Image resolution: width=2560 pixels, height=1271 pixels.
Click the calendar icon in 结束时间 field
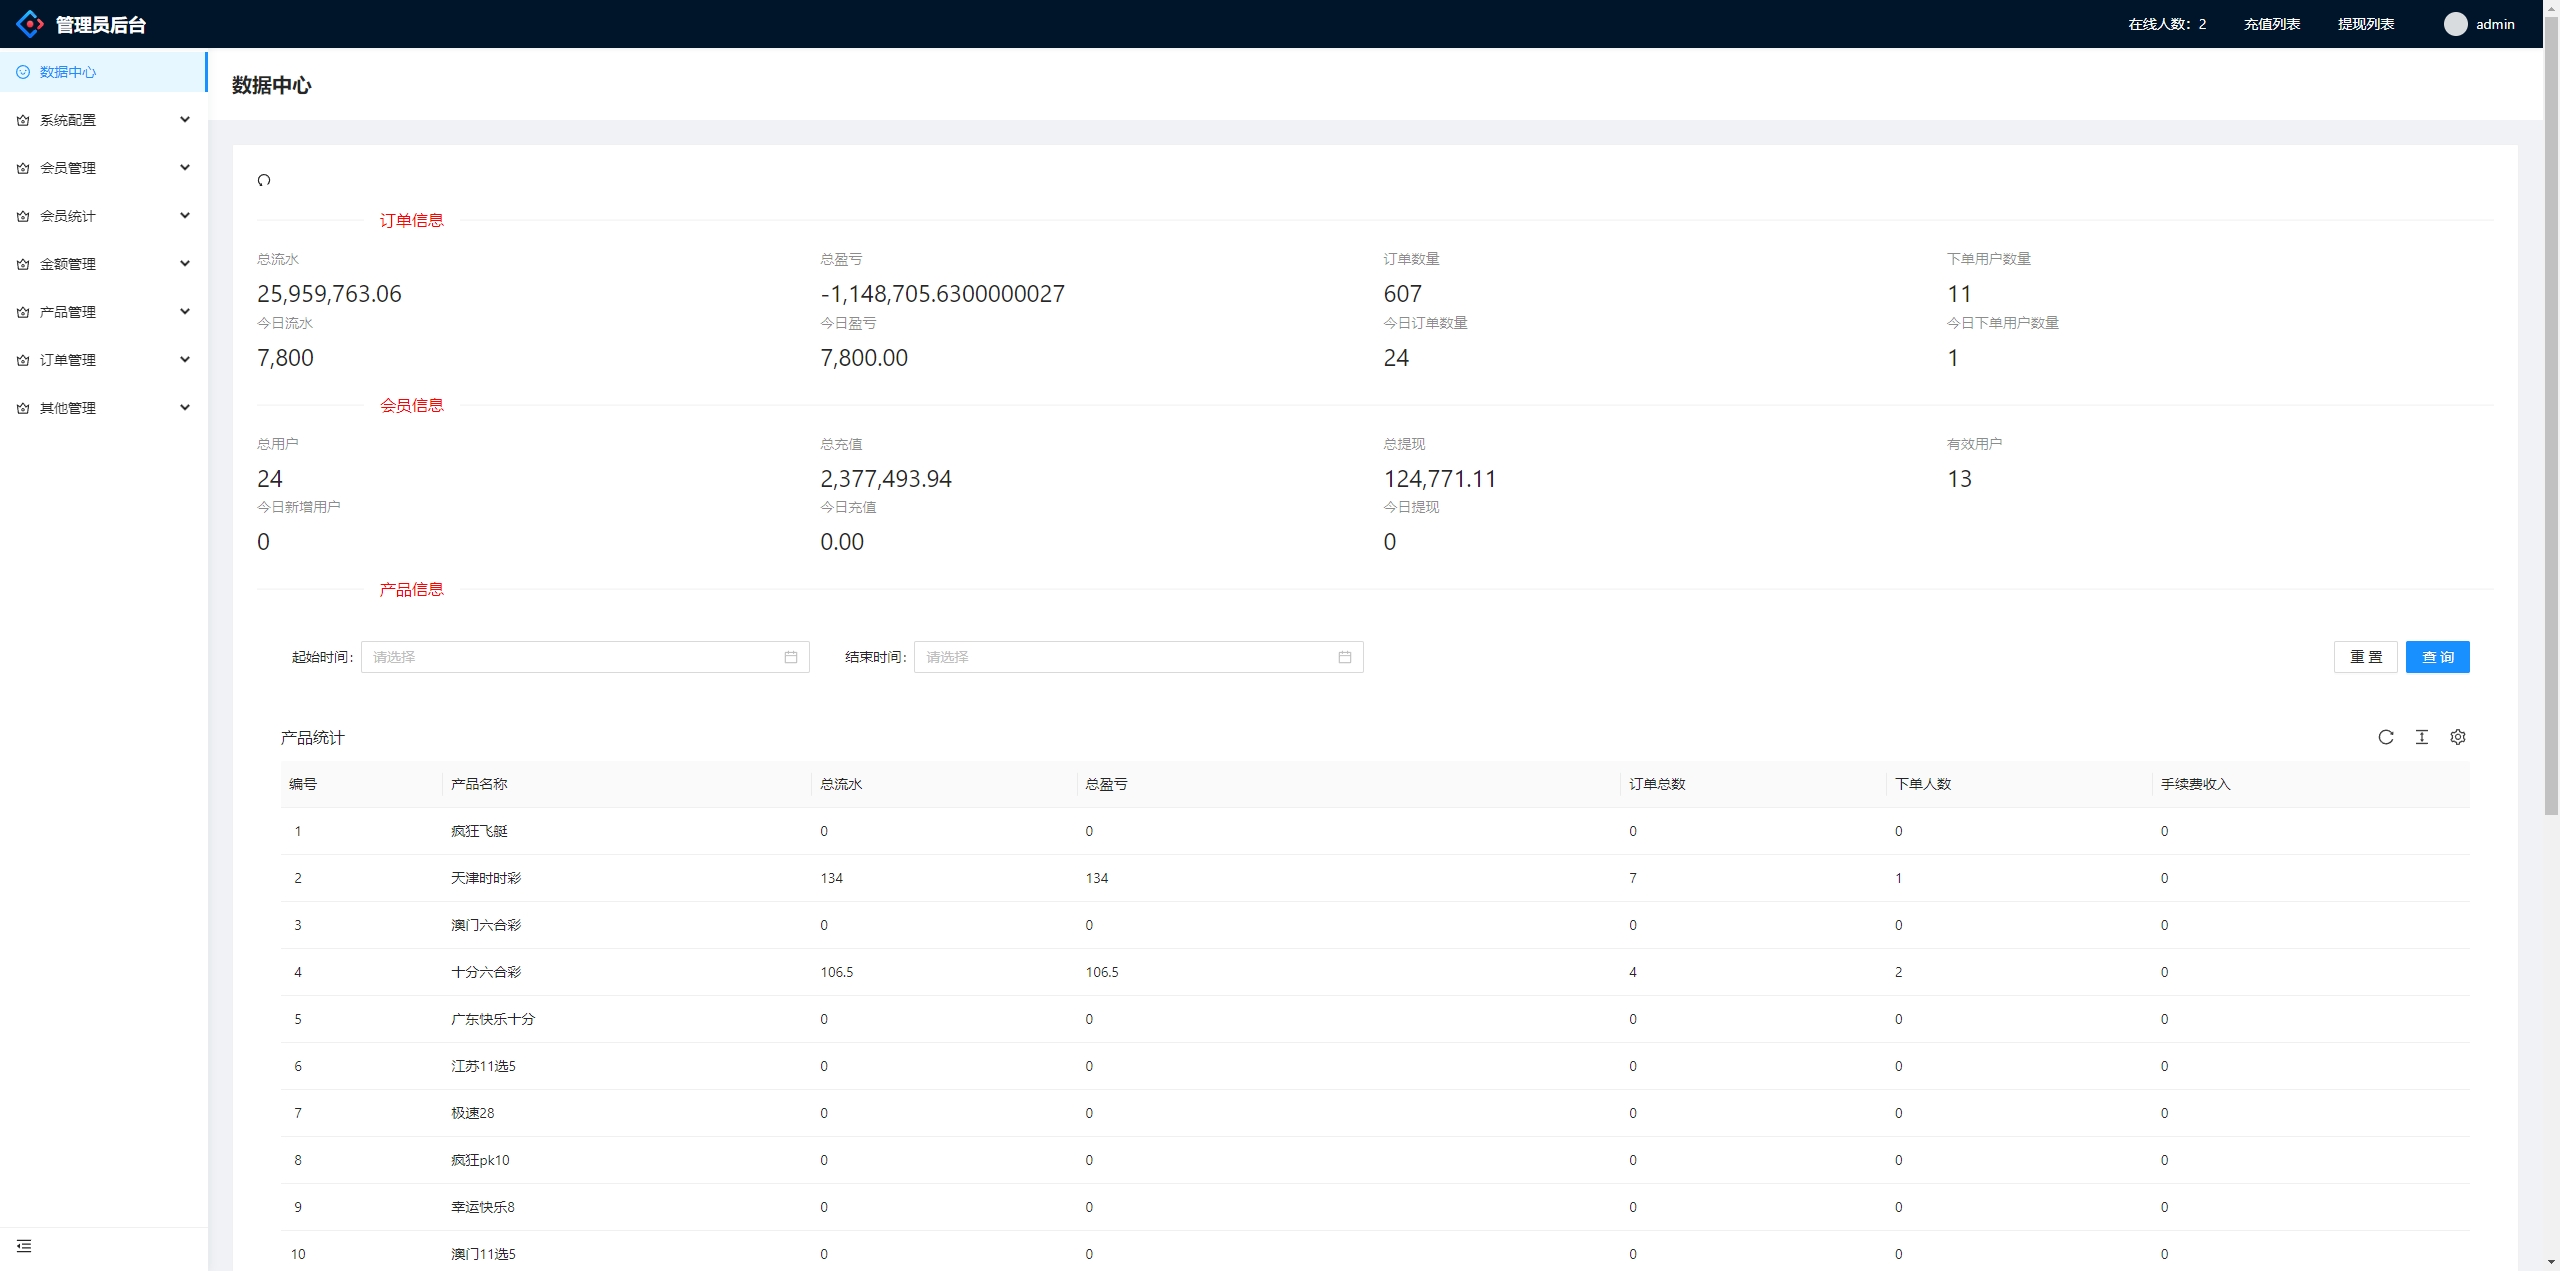1344,657
